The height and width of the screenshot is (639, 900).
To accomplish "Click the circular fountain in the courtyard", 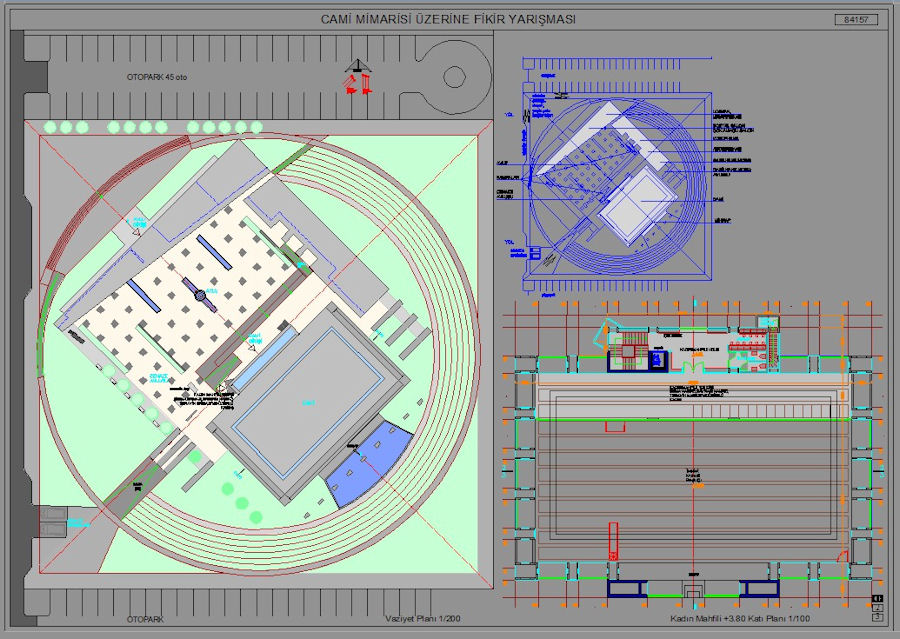I will [200, 295].
